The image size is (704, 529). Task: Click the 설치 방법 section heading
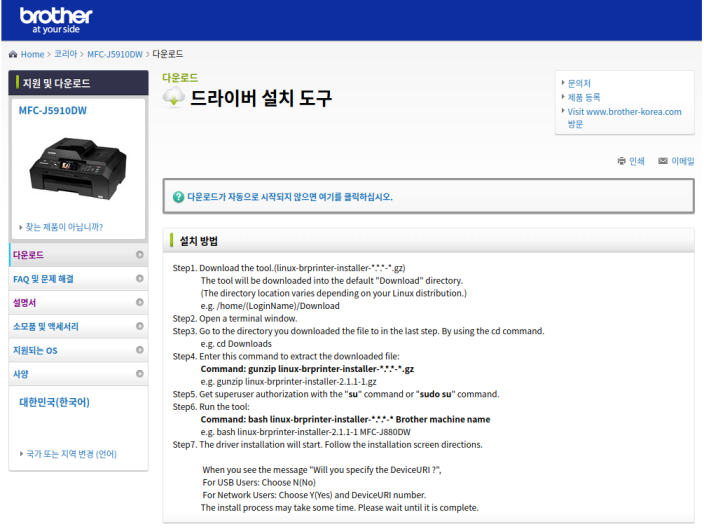[199, 241]
